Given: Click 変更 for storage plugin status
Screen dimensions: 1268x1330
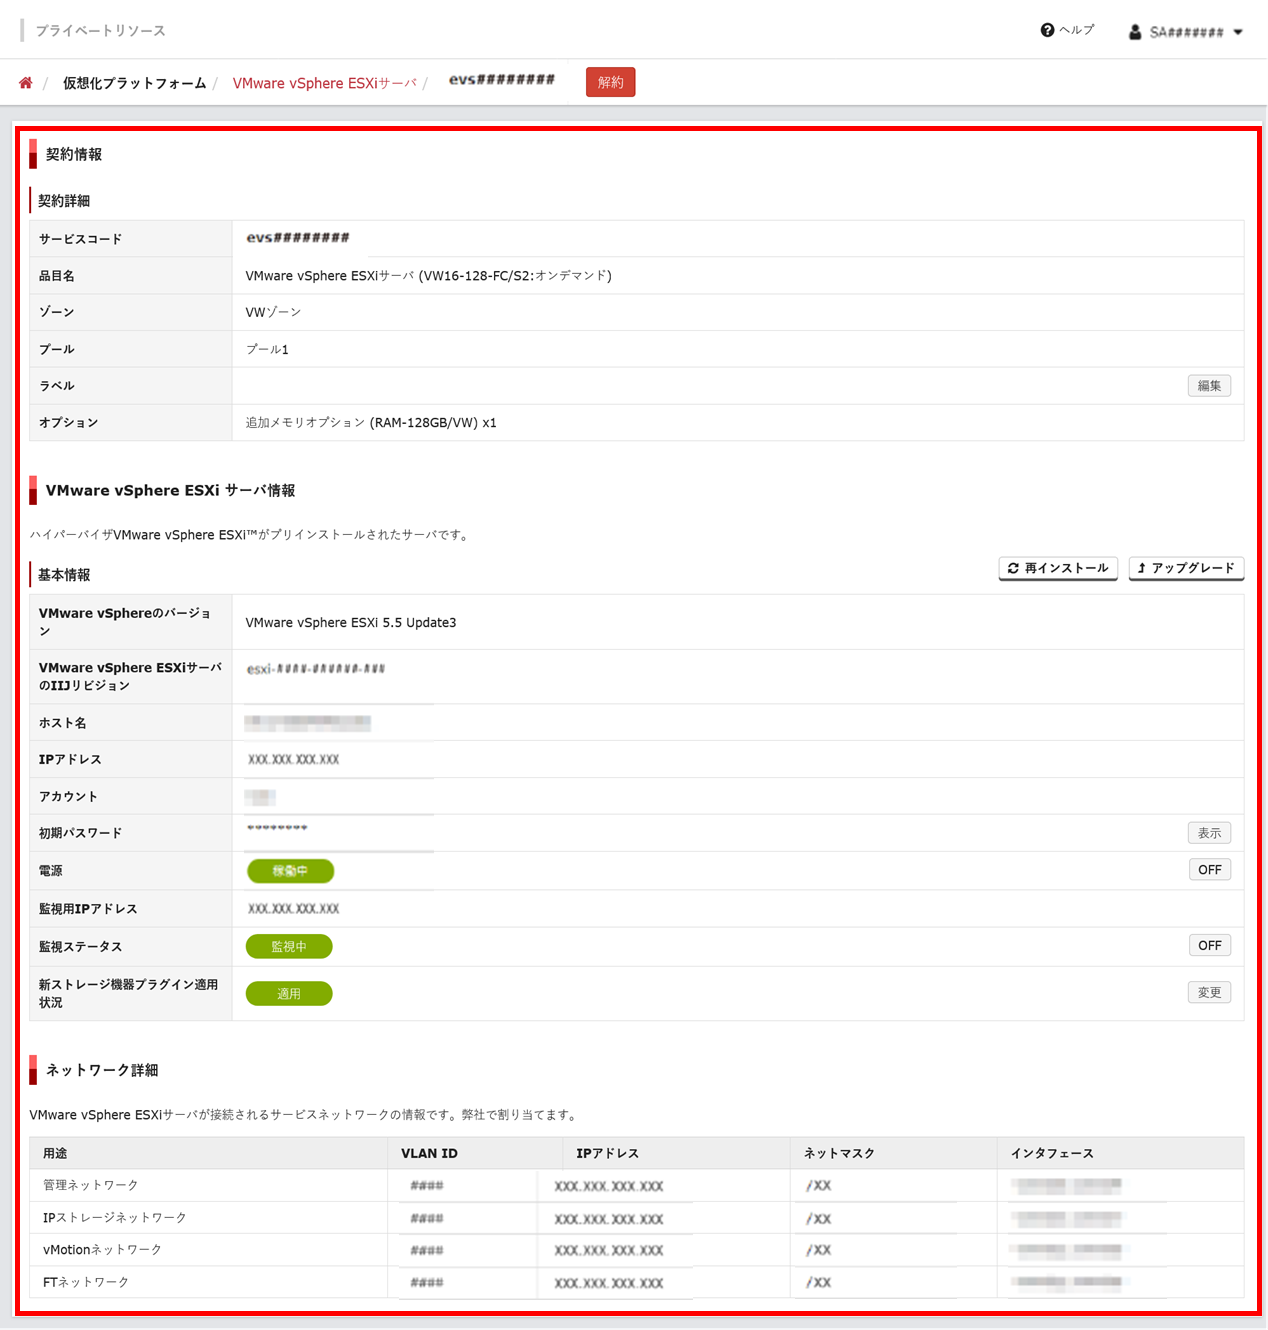Looking at the screenshot, I should [x=1209, y=992].
